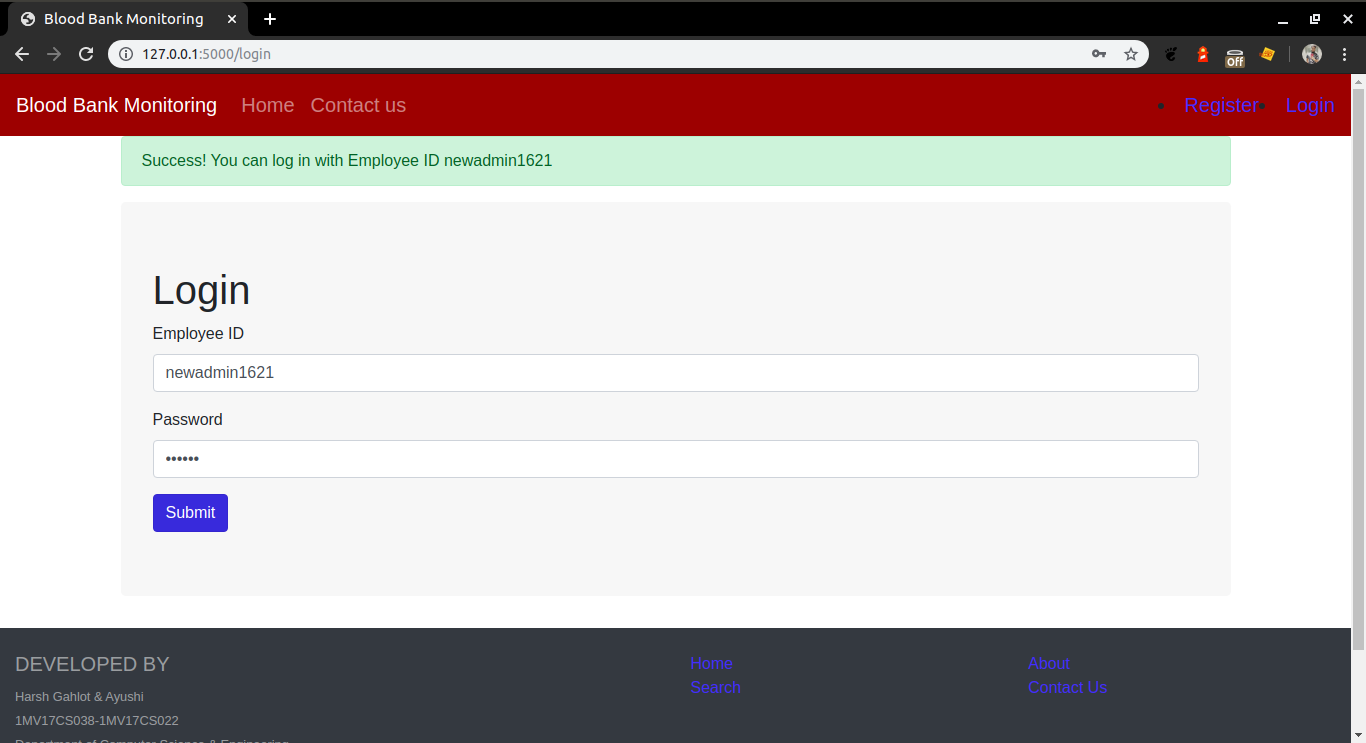
Task: Click the Harsh Gahlot & Ayushi text
Action: coord(79,697)
